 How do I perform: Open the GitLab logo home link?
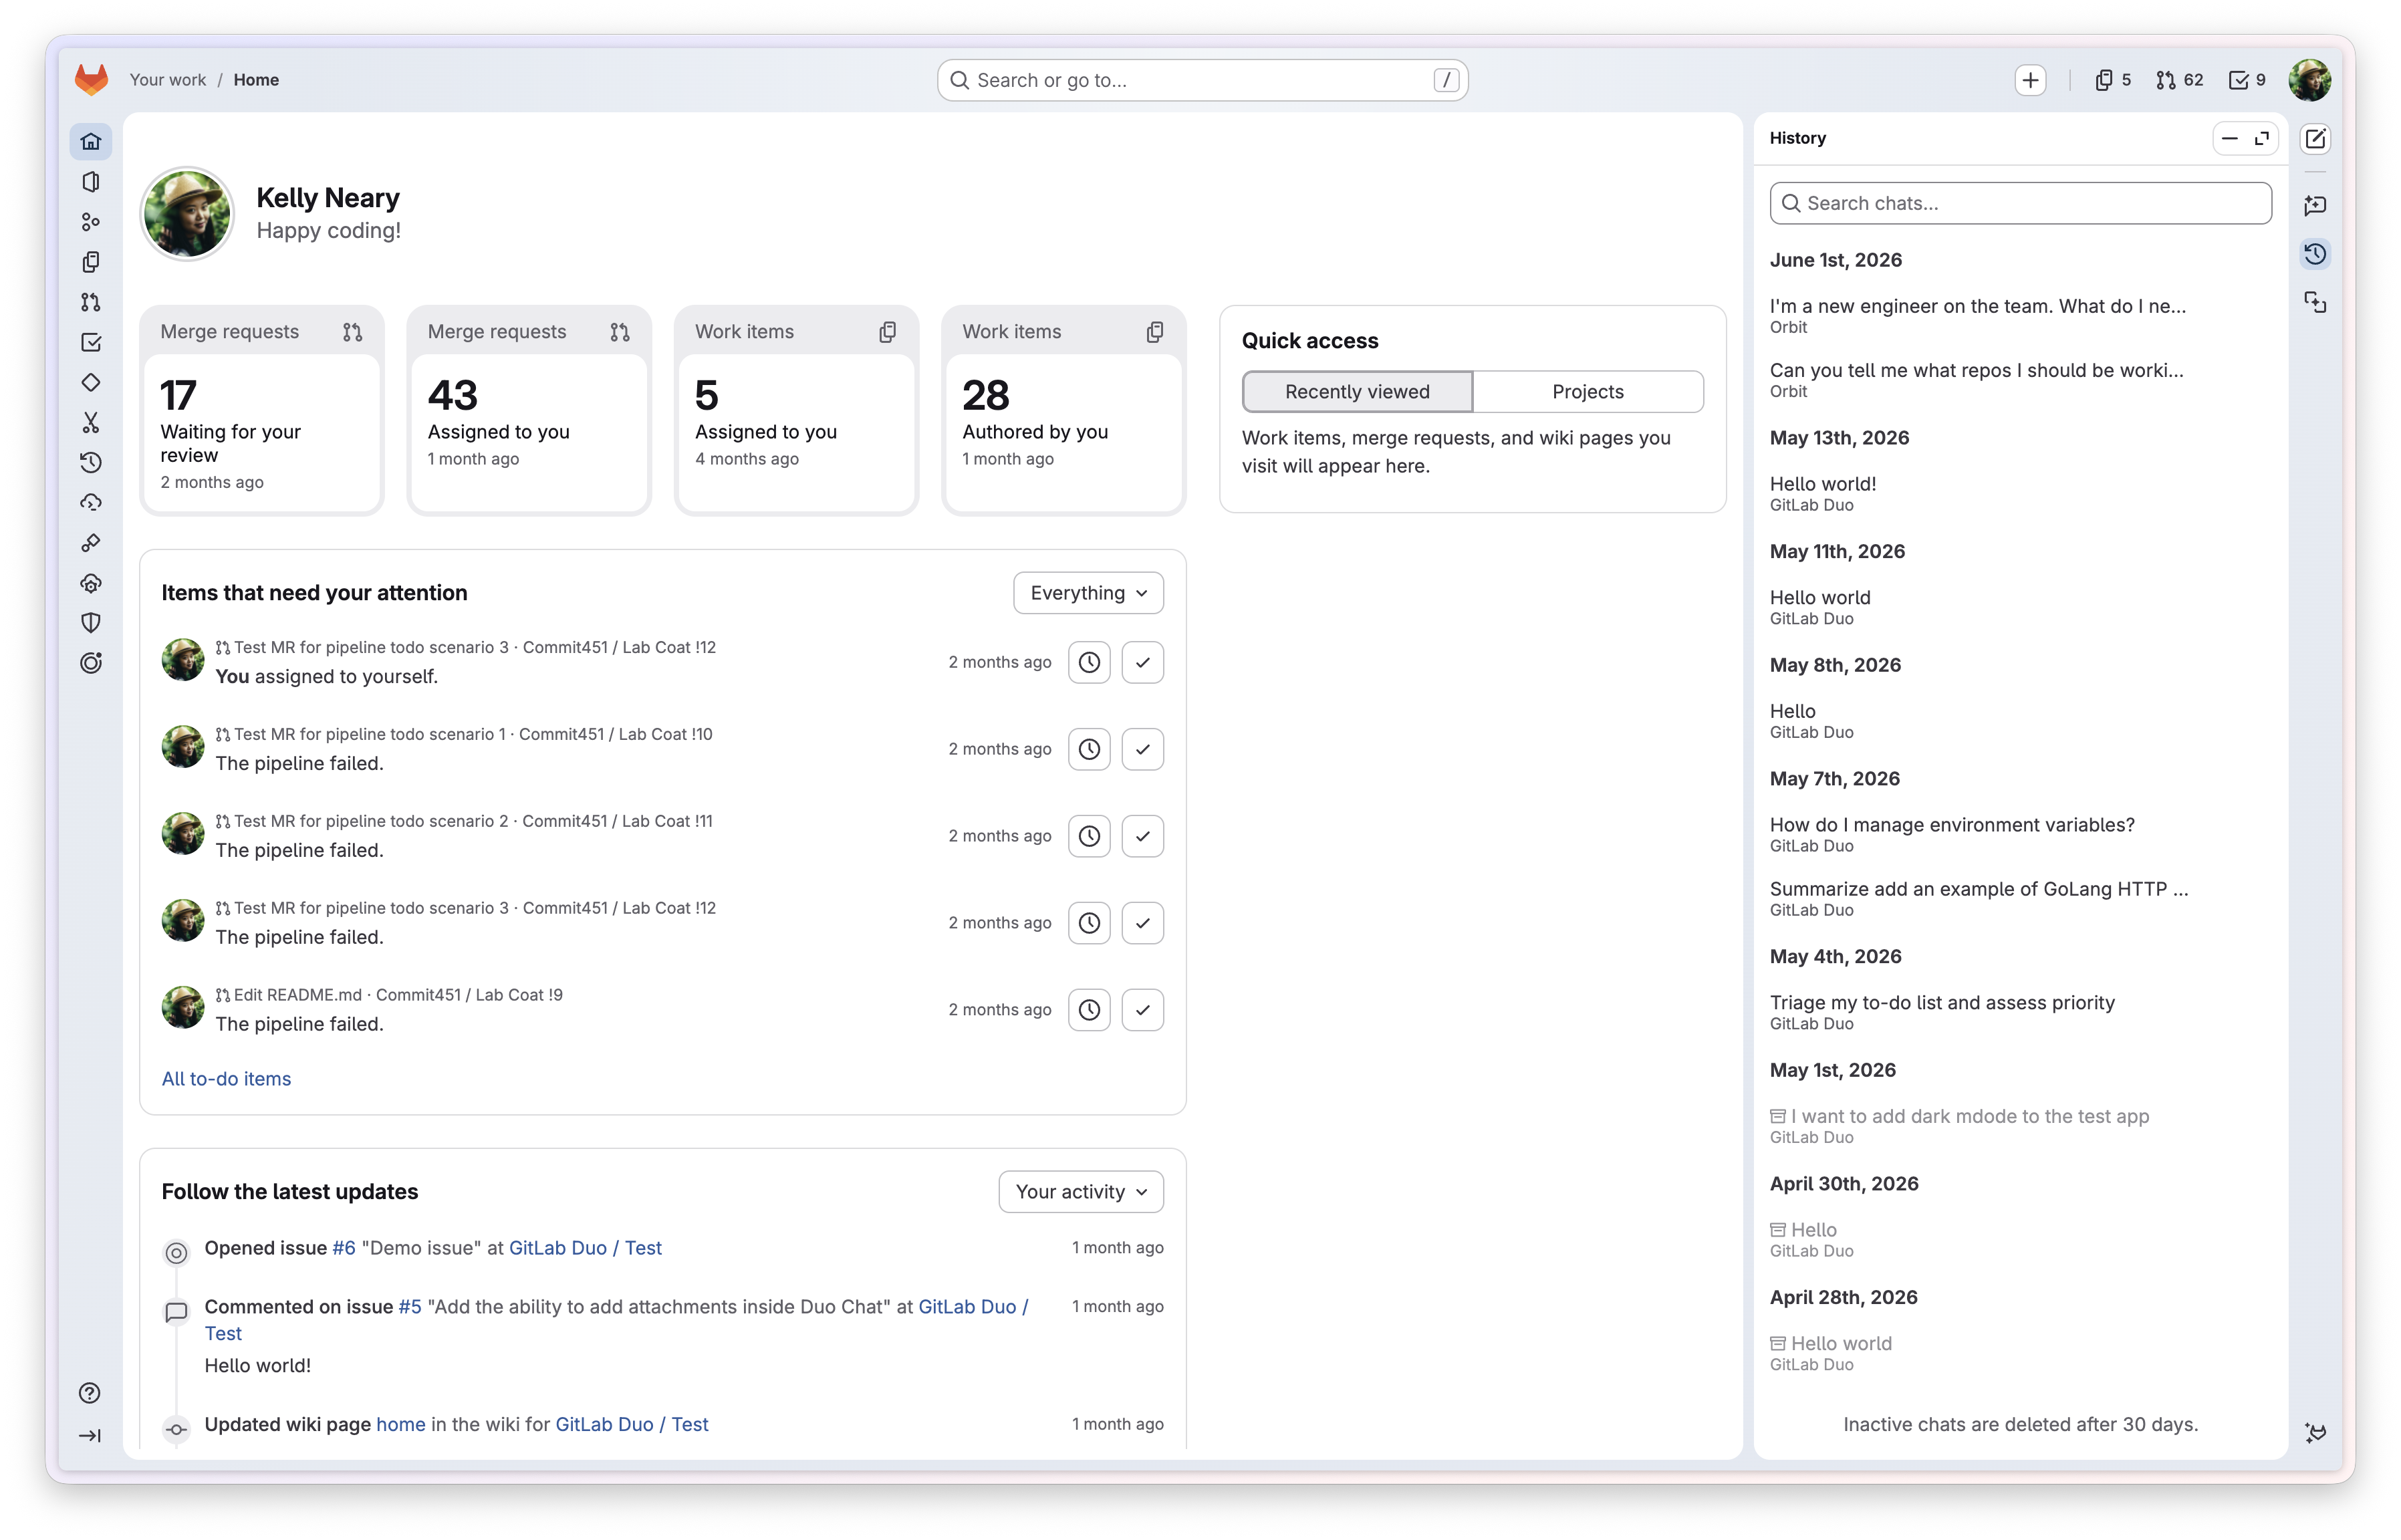91,80
